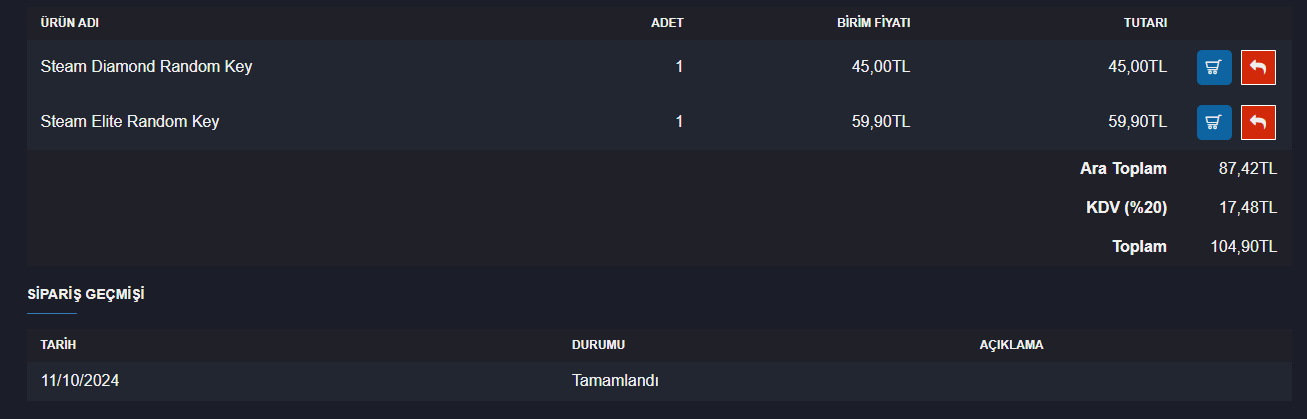This screenshot has height=419, width=1307.
Task: Click the AÇIKLAMA column header
Action: coord(1011,345)
